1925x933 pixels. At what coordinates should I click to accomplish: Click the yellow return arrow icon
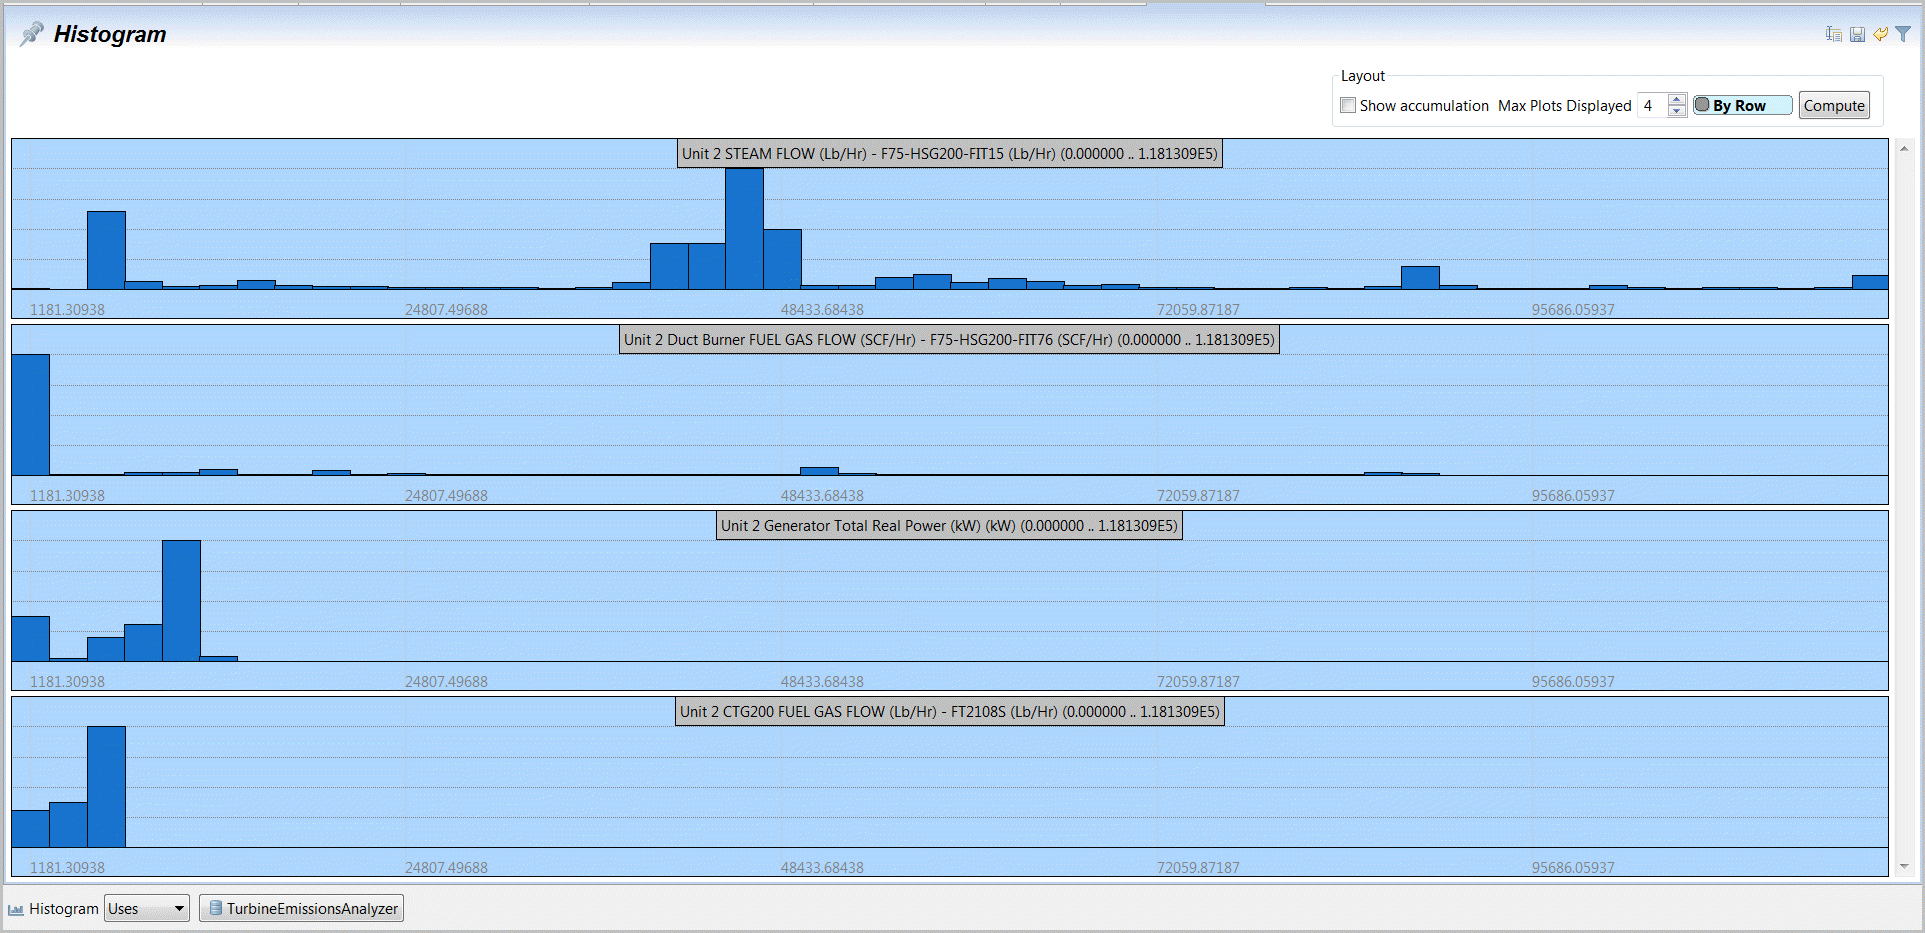tap(1880, 34)
